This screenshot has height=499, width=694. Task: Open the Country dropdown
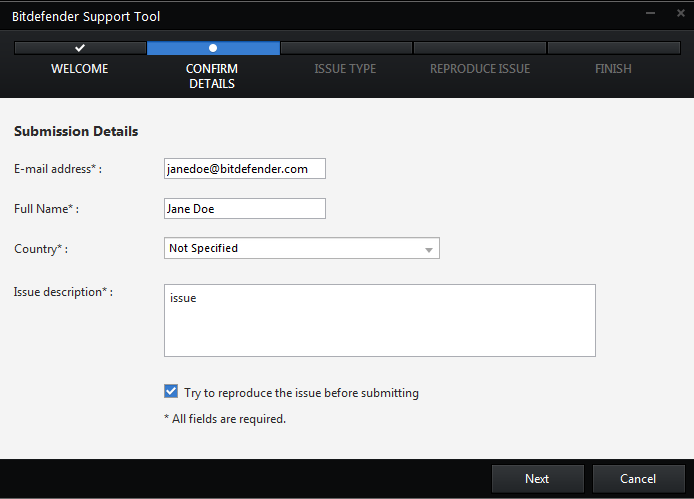coord(302,248)
